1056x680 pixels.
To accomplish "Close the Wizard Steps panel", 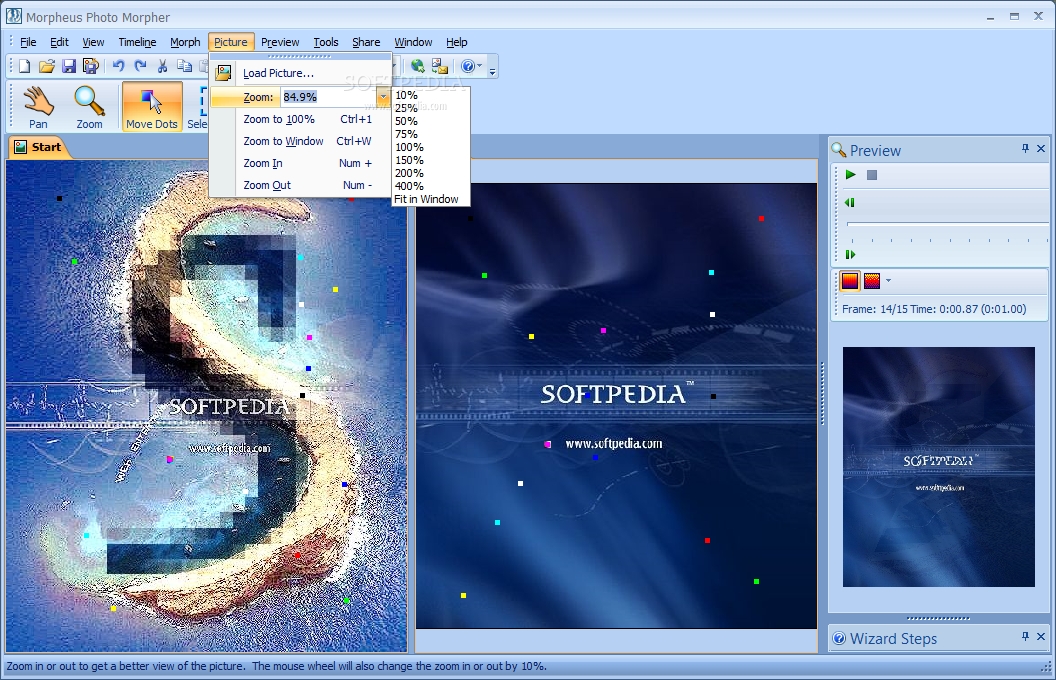I will pyautogui.click(x=1041, y=636).
